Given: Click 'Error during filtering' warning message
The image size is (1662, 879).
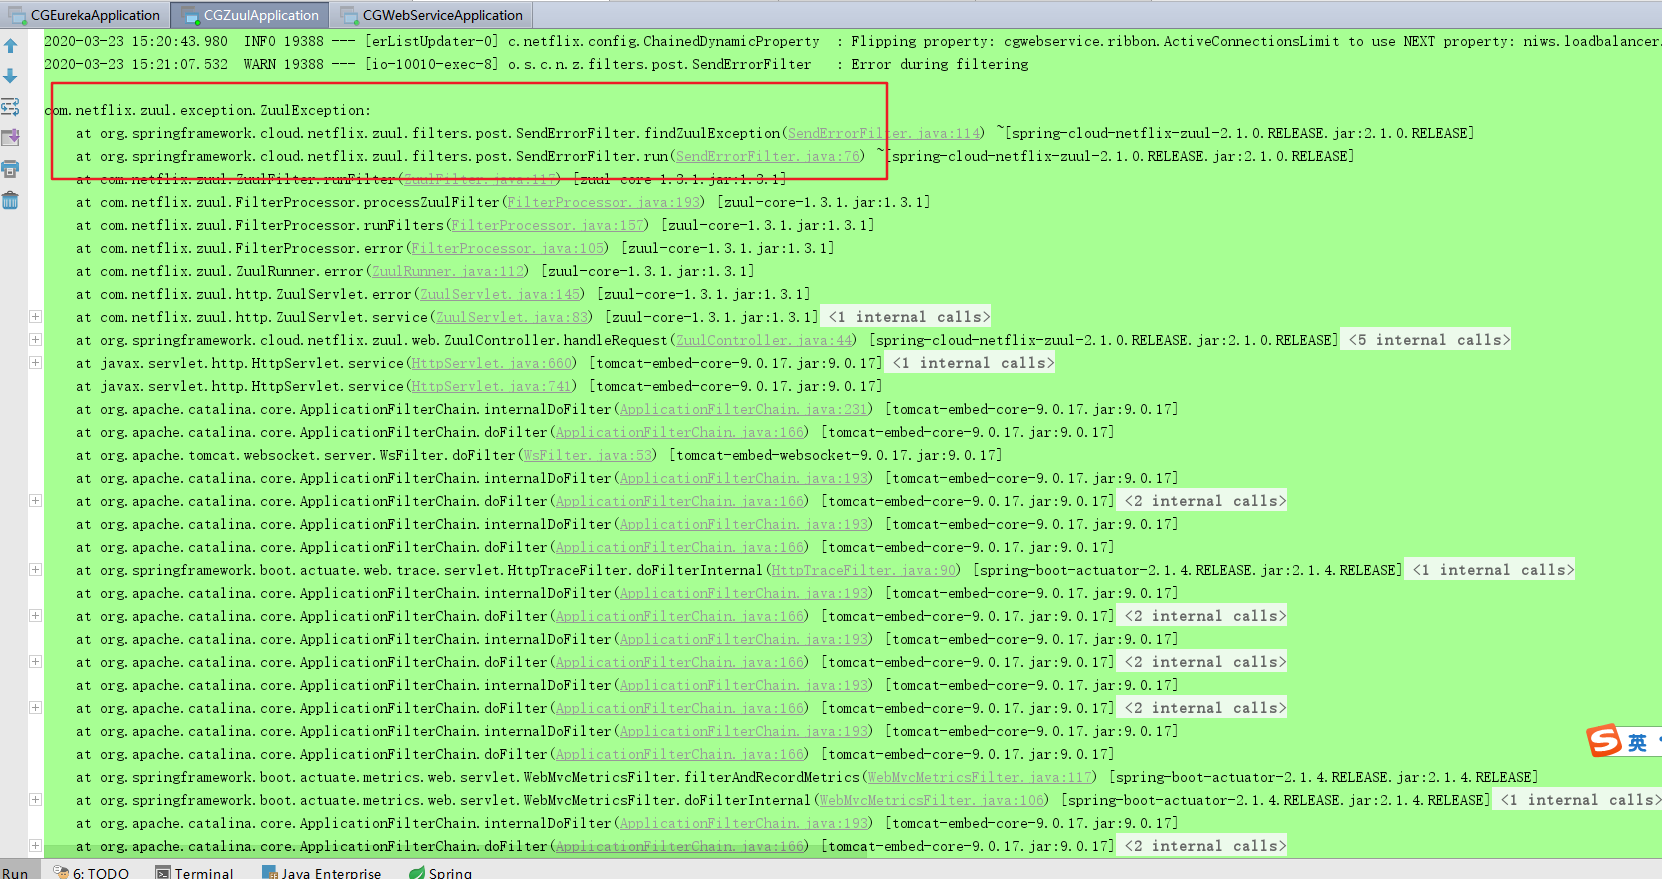Looking at the screenshot, I should [940, 64].
